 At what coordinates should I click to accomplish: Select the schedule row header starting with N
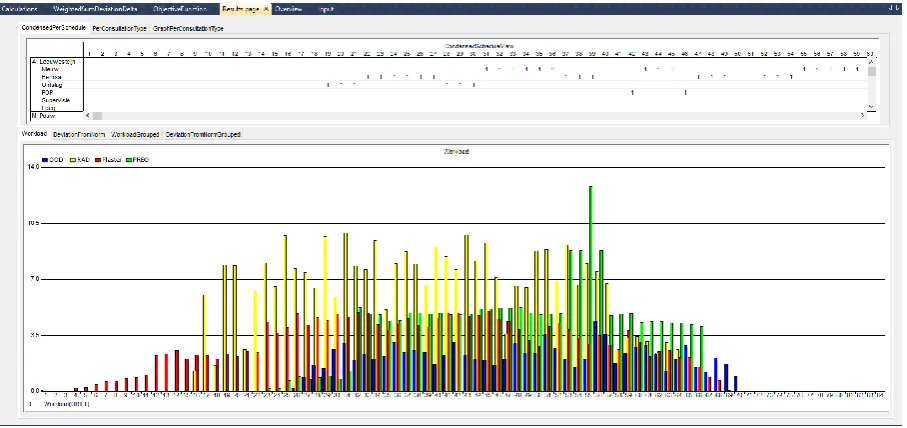coord(45,116)
